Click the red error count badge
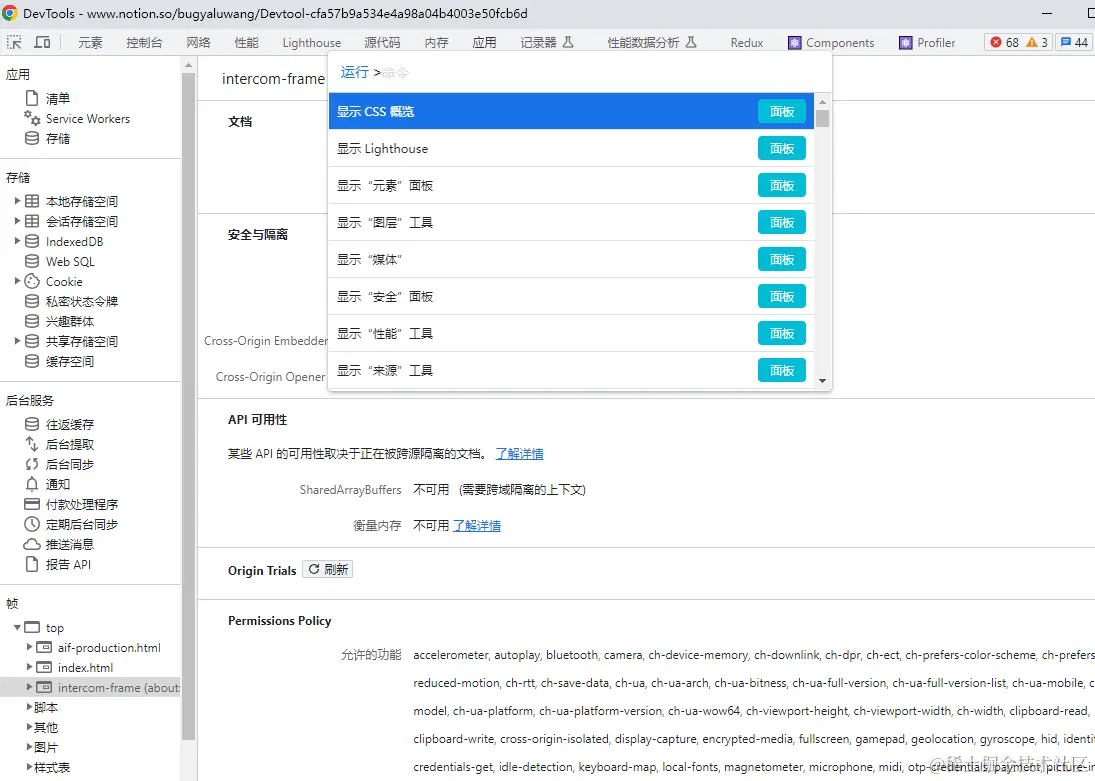The image size is (1095, 781). click(1004, 43)
